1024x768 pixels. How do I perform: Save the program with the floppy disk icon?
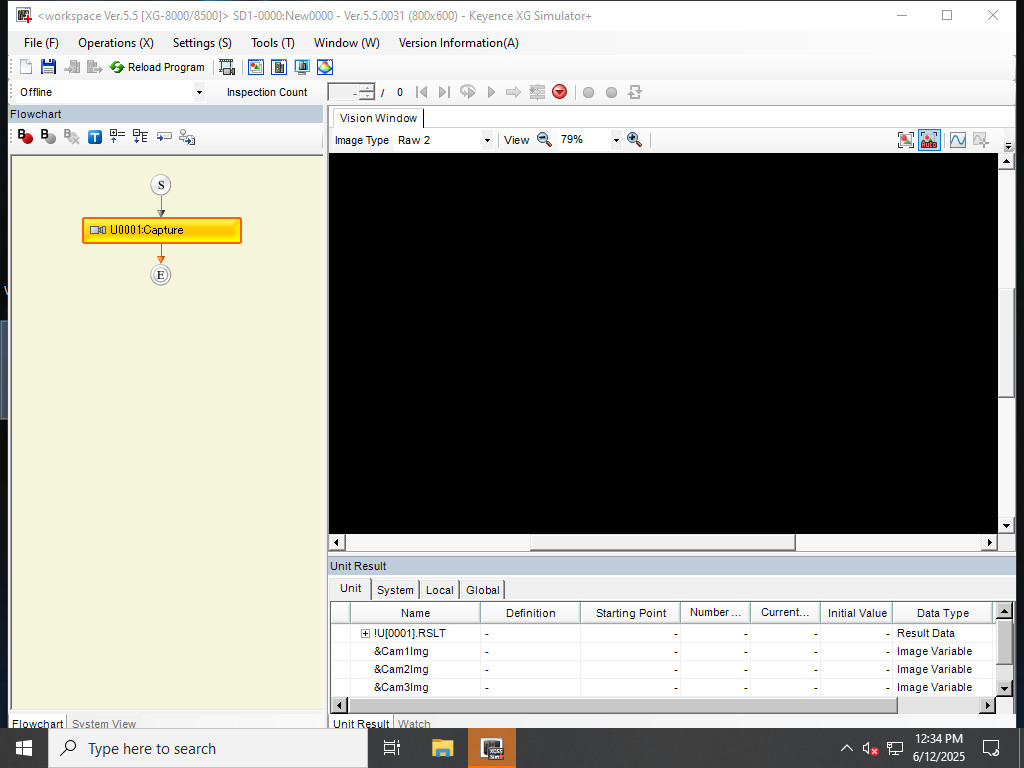tap(48, 67)
